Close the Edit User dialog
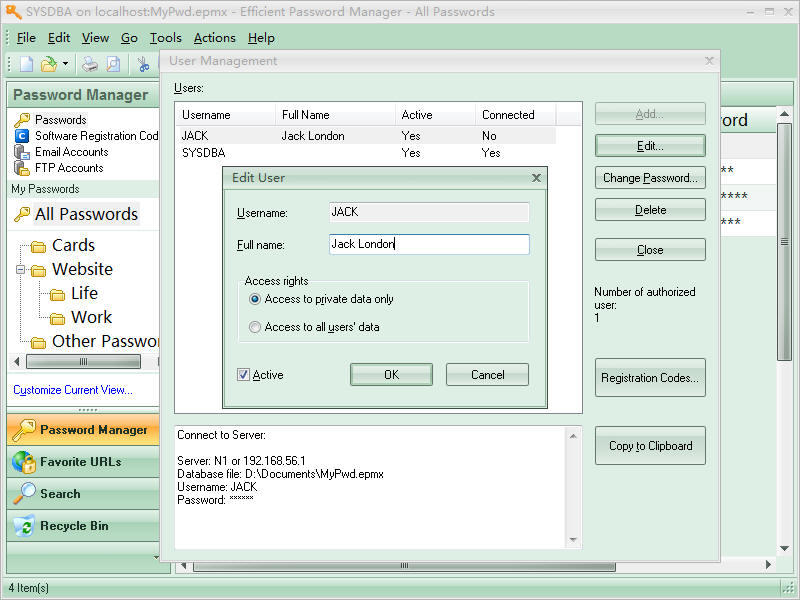This screenshot has height=600, width=800. click(536, 178)
